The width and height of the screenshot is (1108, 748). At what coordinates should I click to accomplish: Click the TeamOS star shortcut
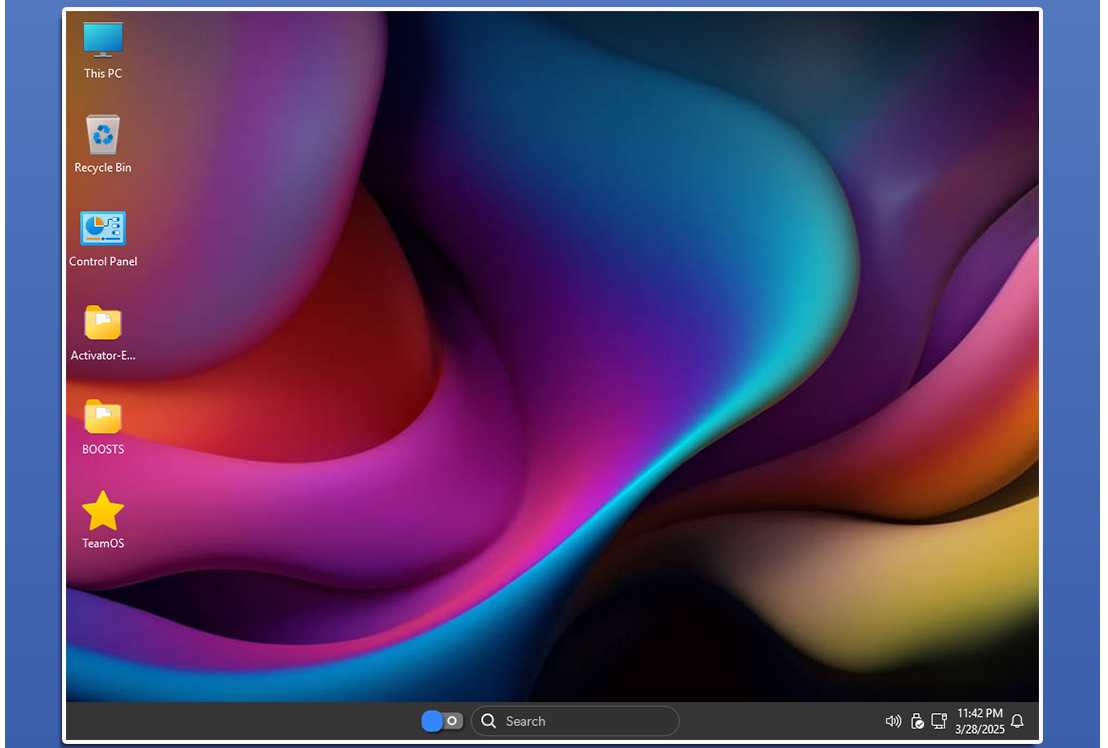point(103,511)
